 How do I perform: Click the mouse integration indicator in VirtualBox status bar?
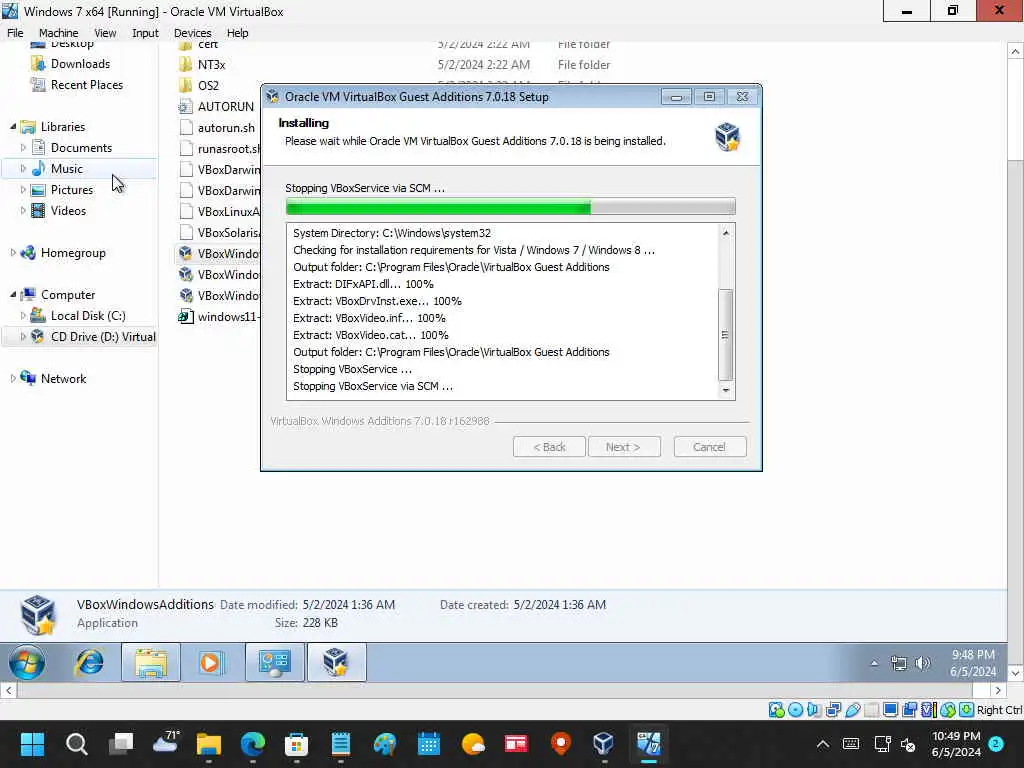[x=948, y=710]
